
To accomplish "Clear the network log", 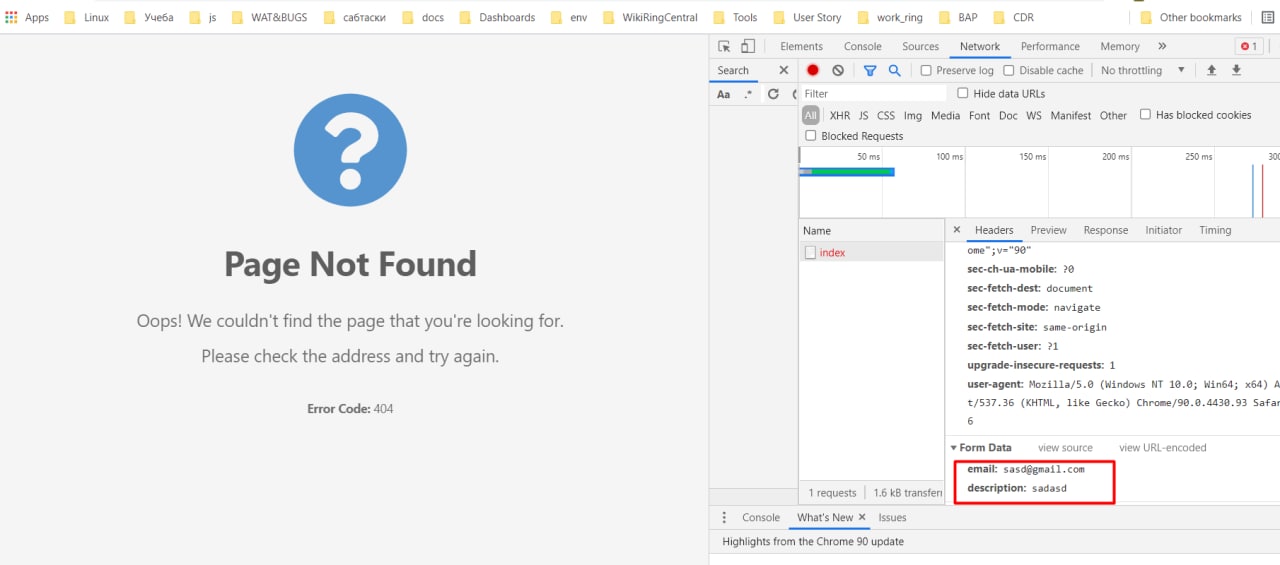I will coord(838,70).
